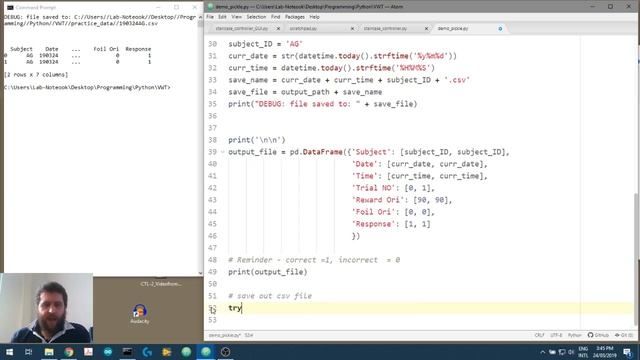Switch to the staircase_controller.py tab
The image size is (640, 360).
click(385, 29)
